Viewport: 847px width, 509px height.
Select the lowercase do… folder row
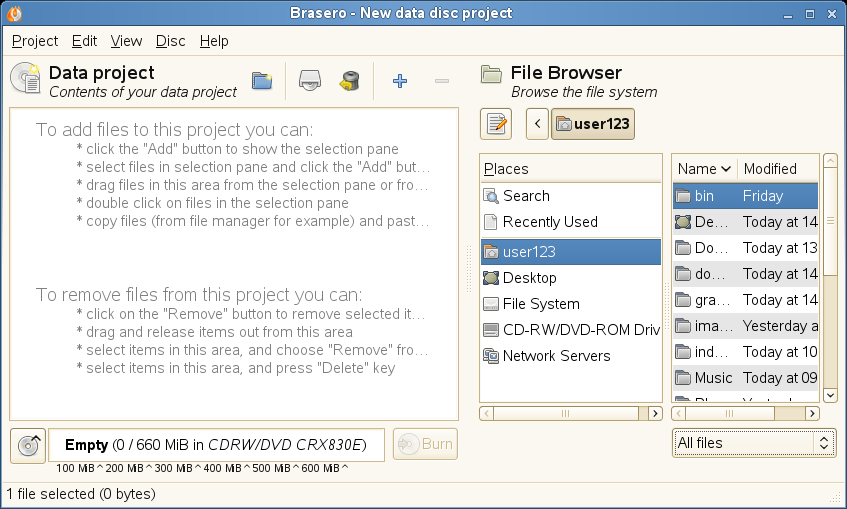pyautogui.click(x=745, y=273)
